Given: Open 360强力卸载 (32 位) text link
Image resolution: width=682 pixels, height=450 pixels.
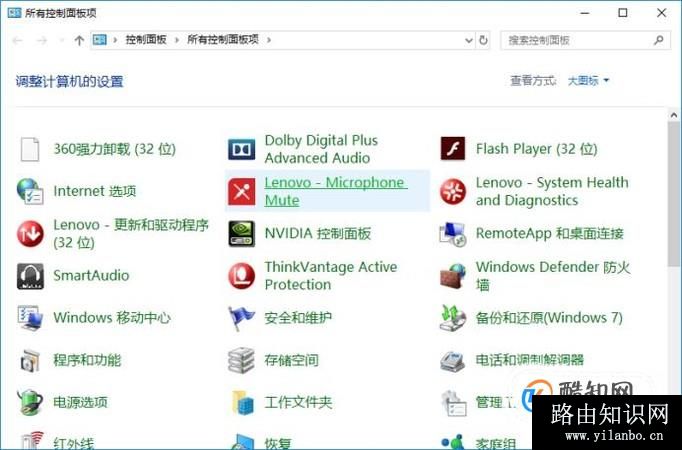Looking at the screenshot, I should pos(114,149).
